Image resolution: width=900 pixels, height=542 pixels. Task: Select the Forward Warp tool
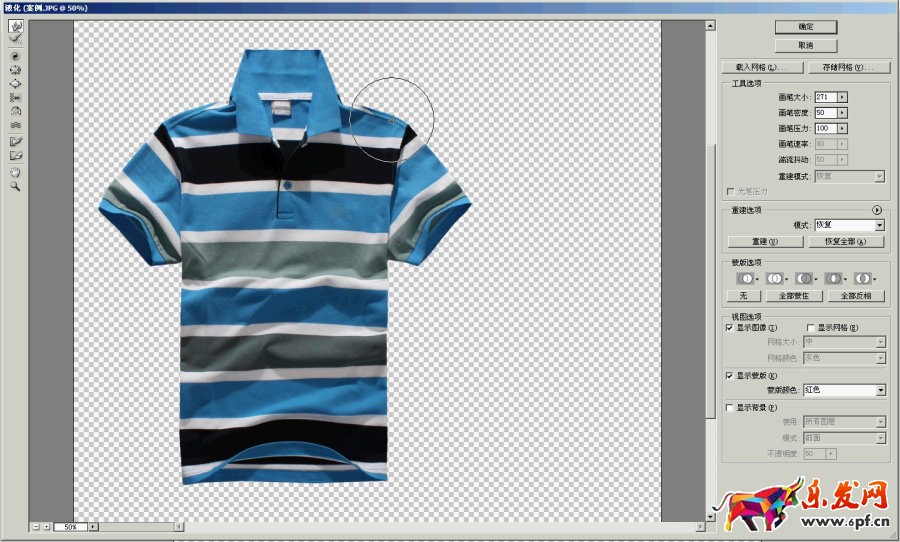[16, 27]
